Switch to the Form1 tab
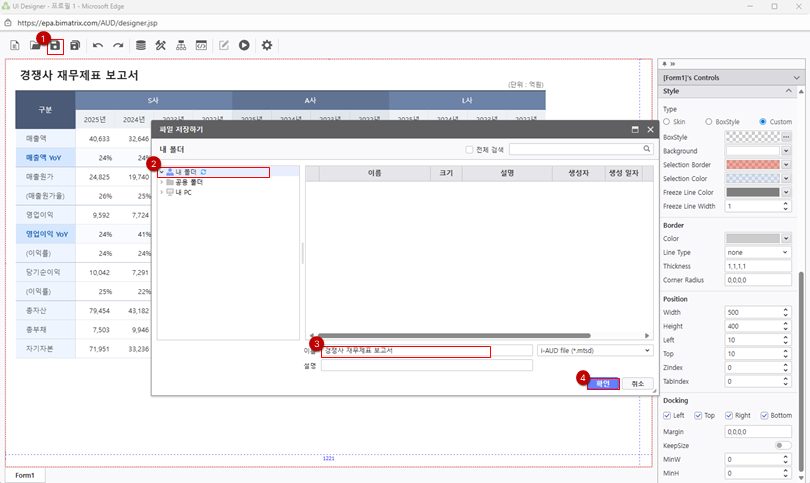 tap(24, 475)
